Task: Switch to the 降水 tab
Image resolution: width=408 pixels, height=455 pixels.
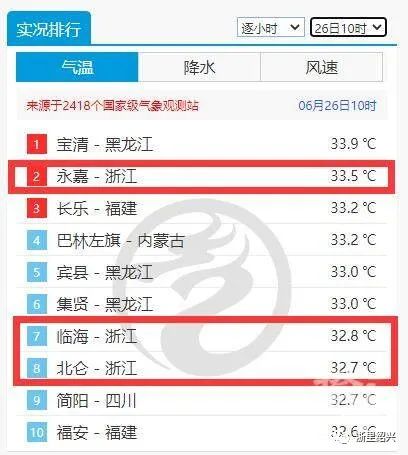Action: tap(199, 67)
